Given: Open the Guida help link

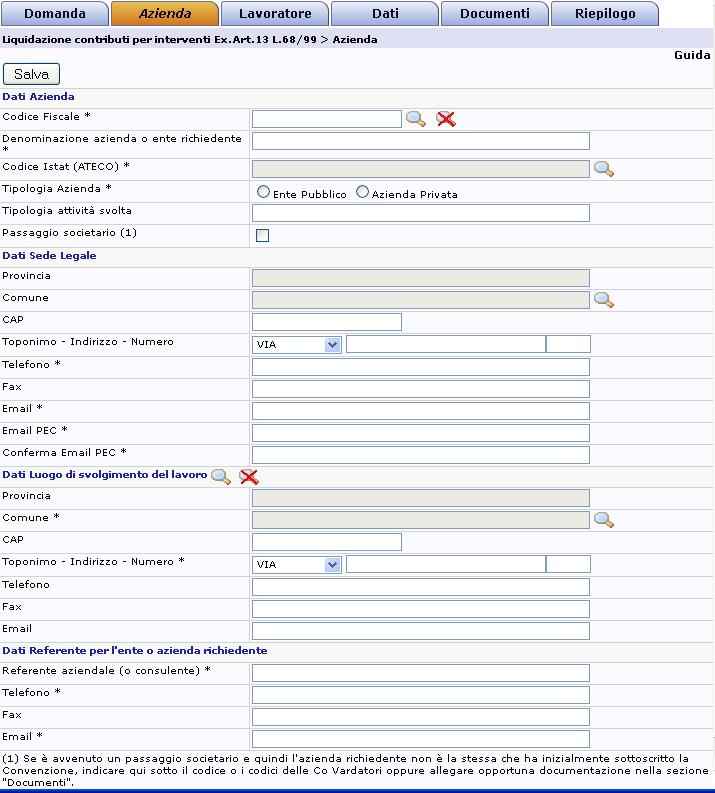Looking at the screenshot, I should coord(692,55).
